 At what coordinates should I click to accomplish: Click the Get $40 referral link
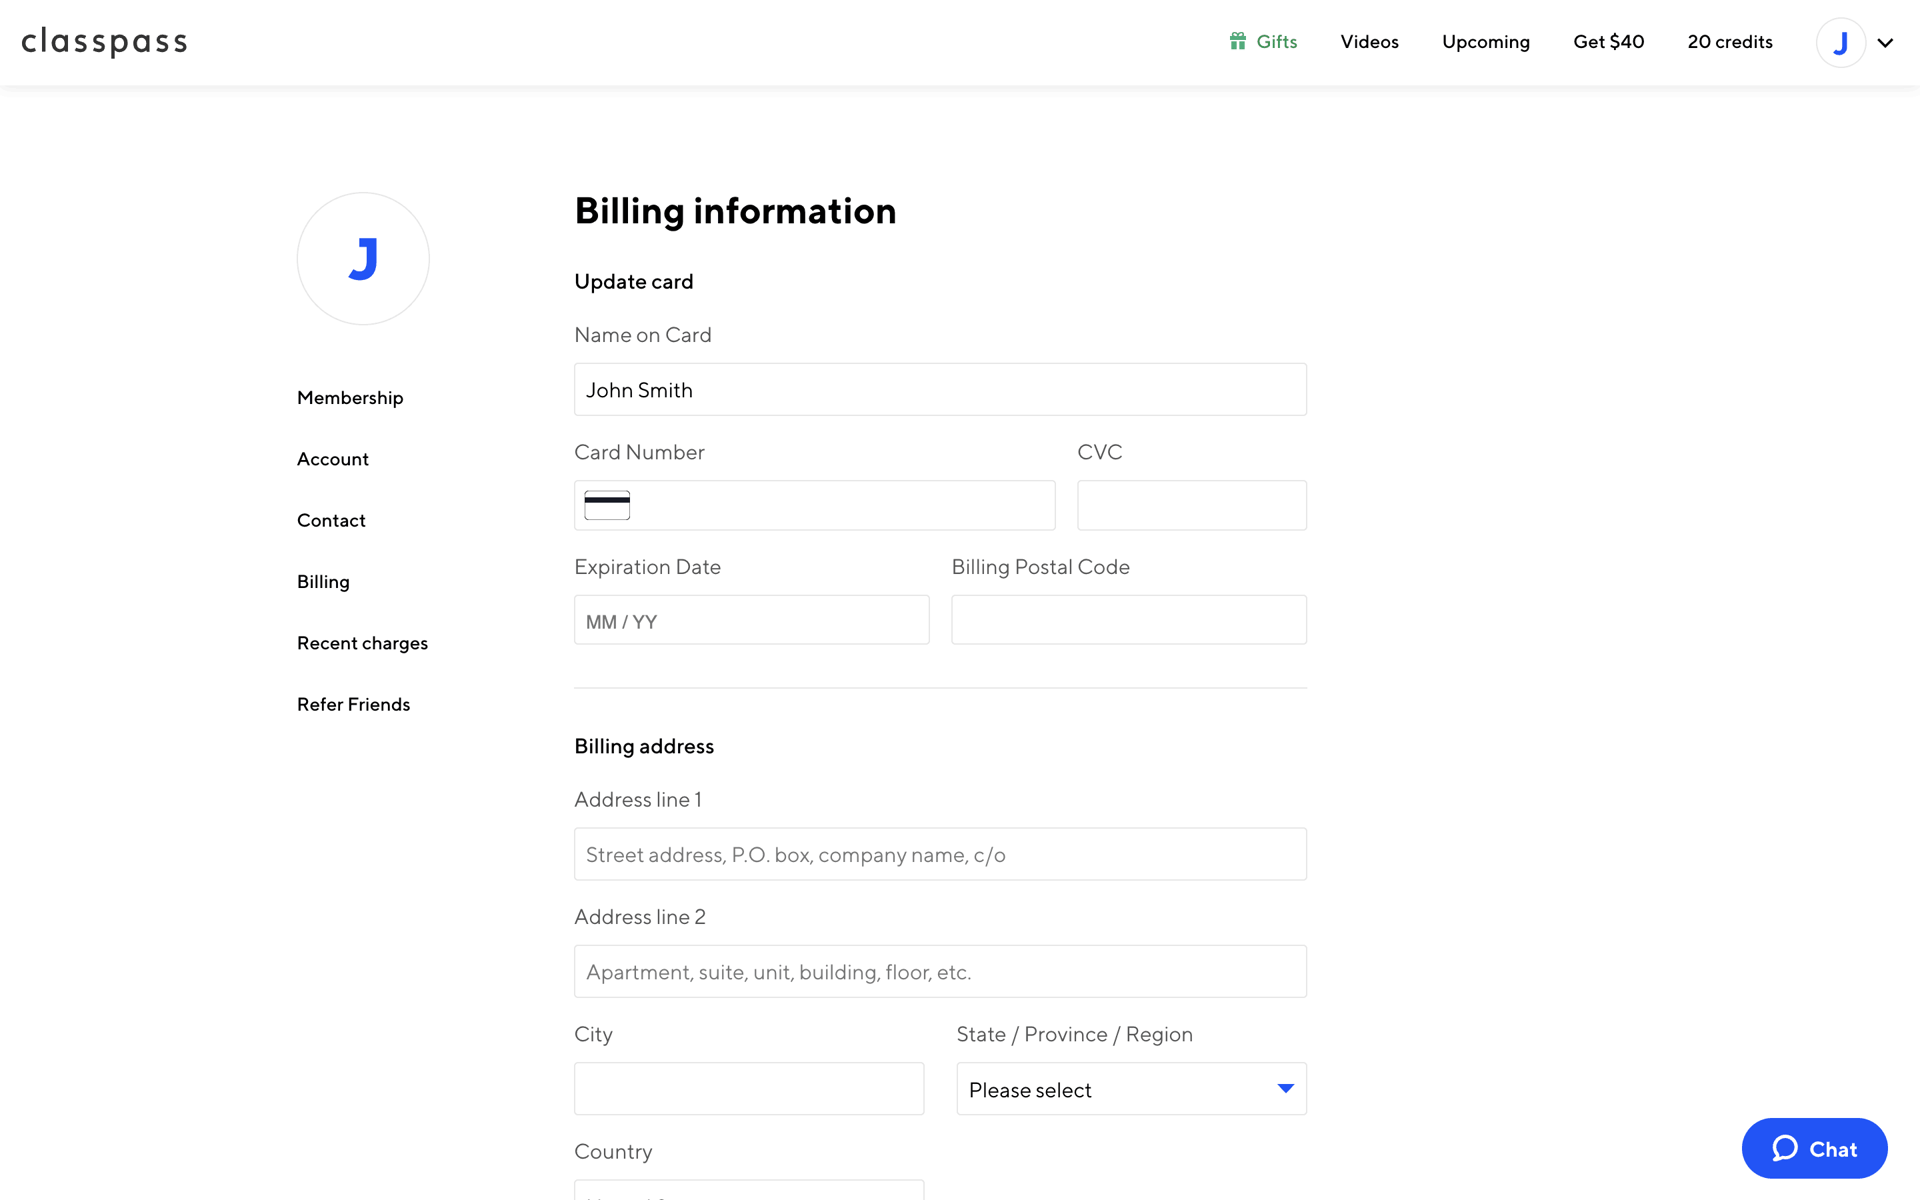click(x=1608, y=41)
